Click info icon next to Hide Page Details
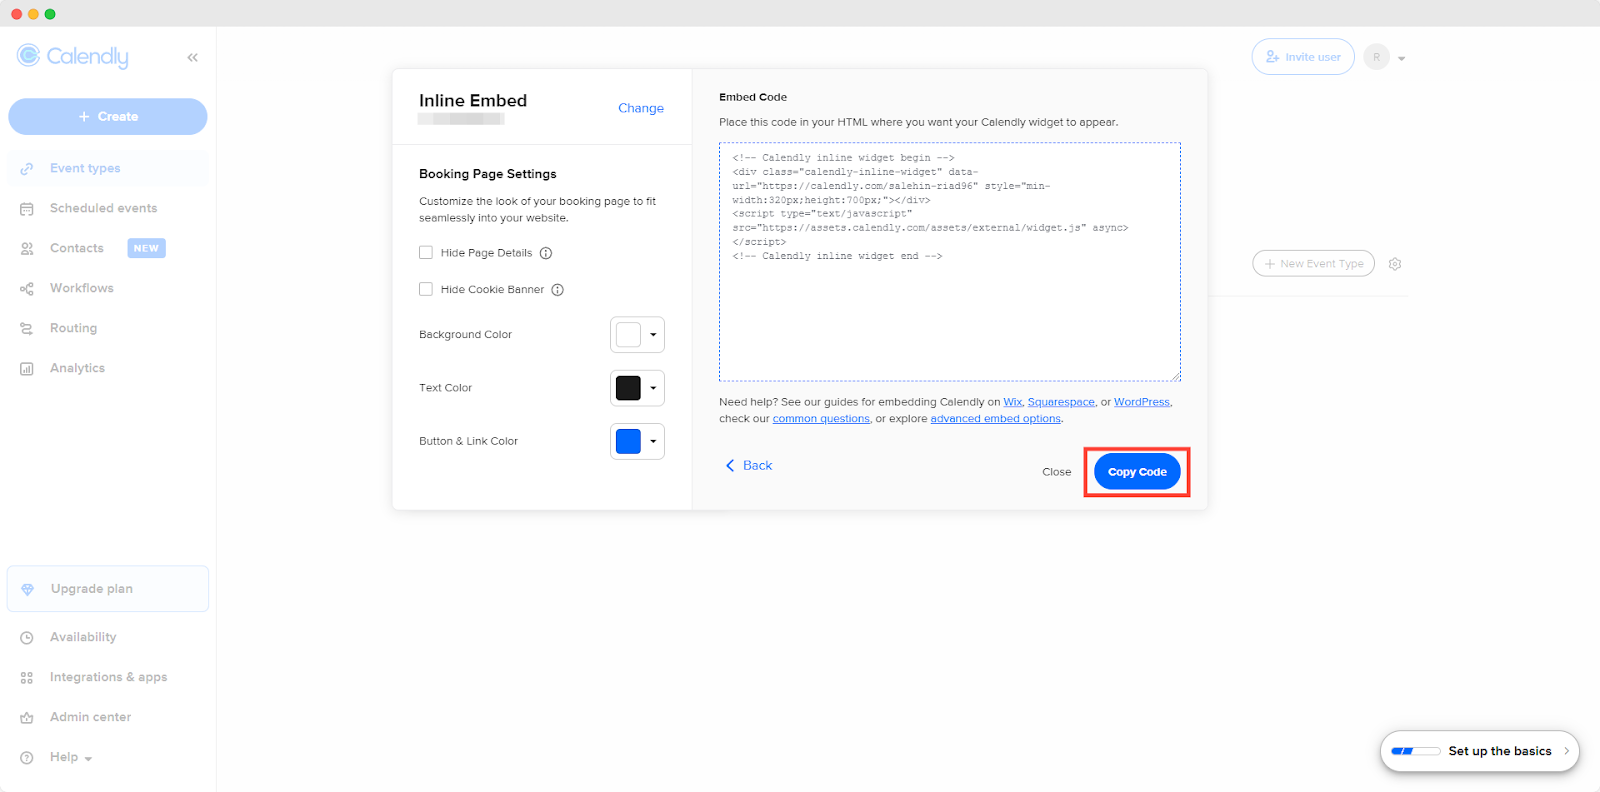 546,253
